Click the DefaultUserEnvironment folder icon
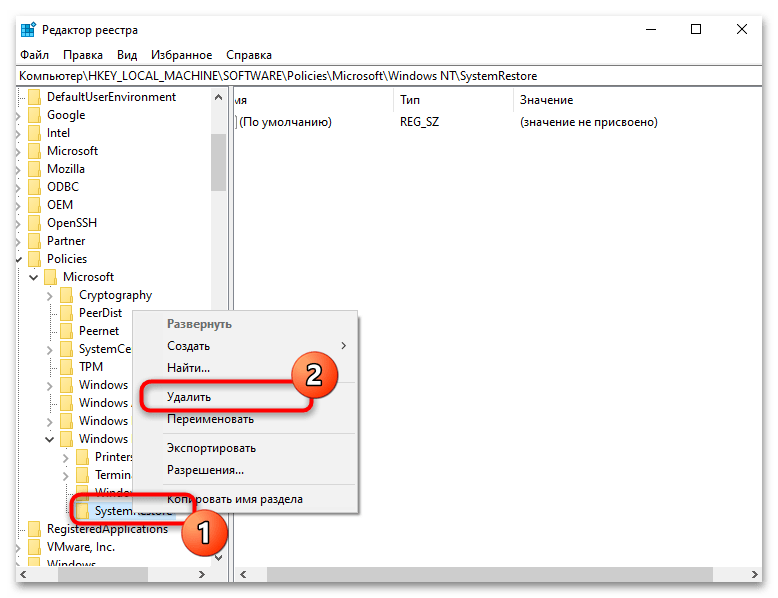 pos(34,97)
